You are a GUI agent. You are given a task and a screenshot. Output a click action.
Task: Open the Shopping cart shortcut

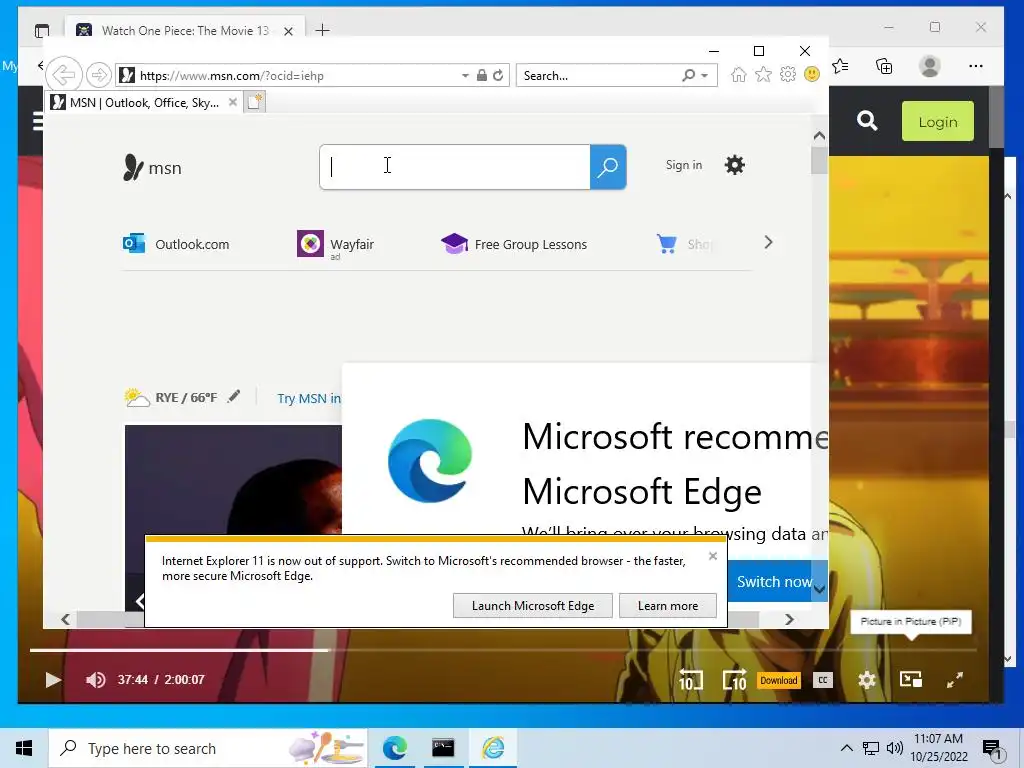684,244
